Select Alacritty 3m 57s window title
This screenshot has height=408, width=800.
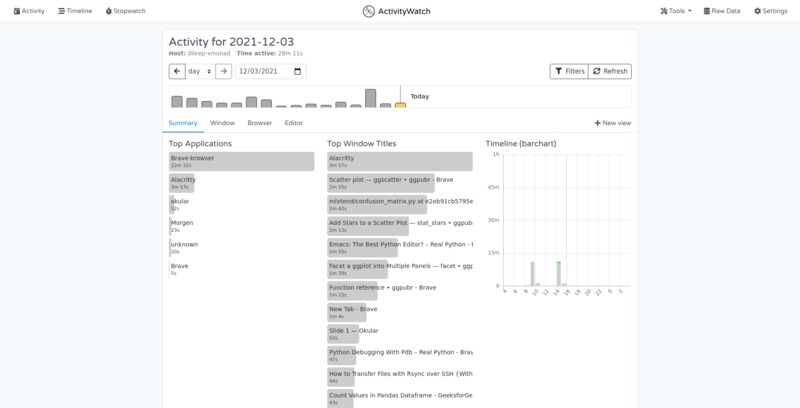pos(400,161)
